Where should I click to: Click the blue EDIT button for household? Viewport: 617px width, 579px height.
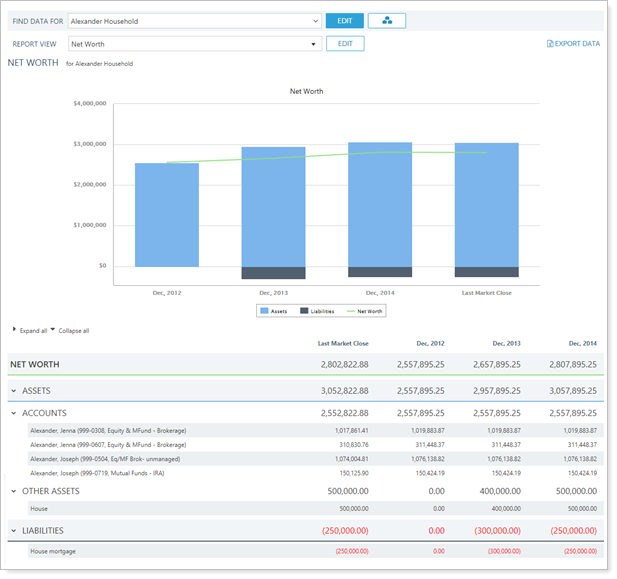click(344, 21)
